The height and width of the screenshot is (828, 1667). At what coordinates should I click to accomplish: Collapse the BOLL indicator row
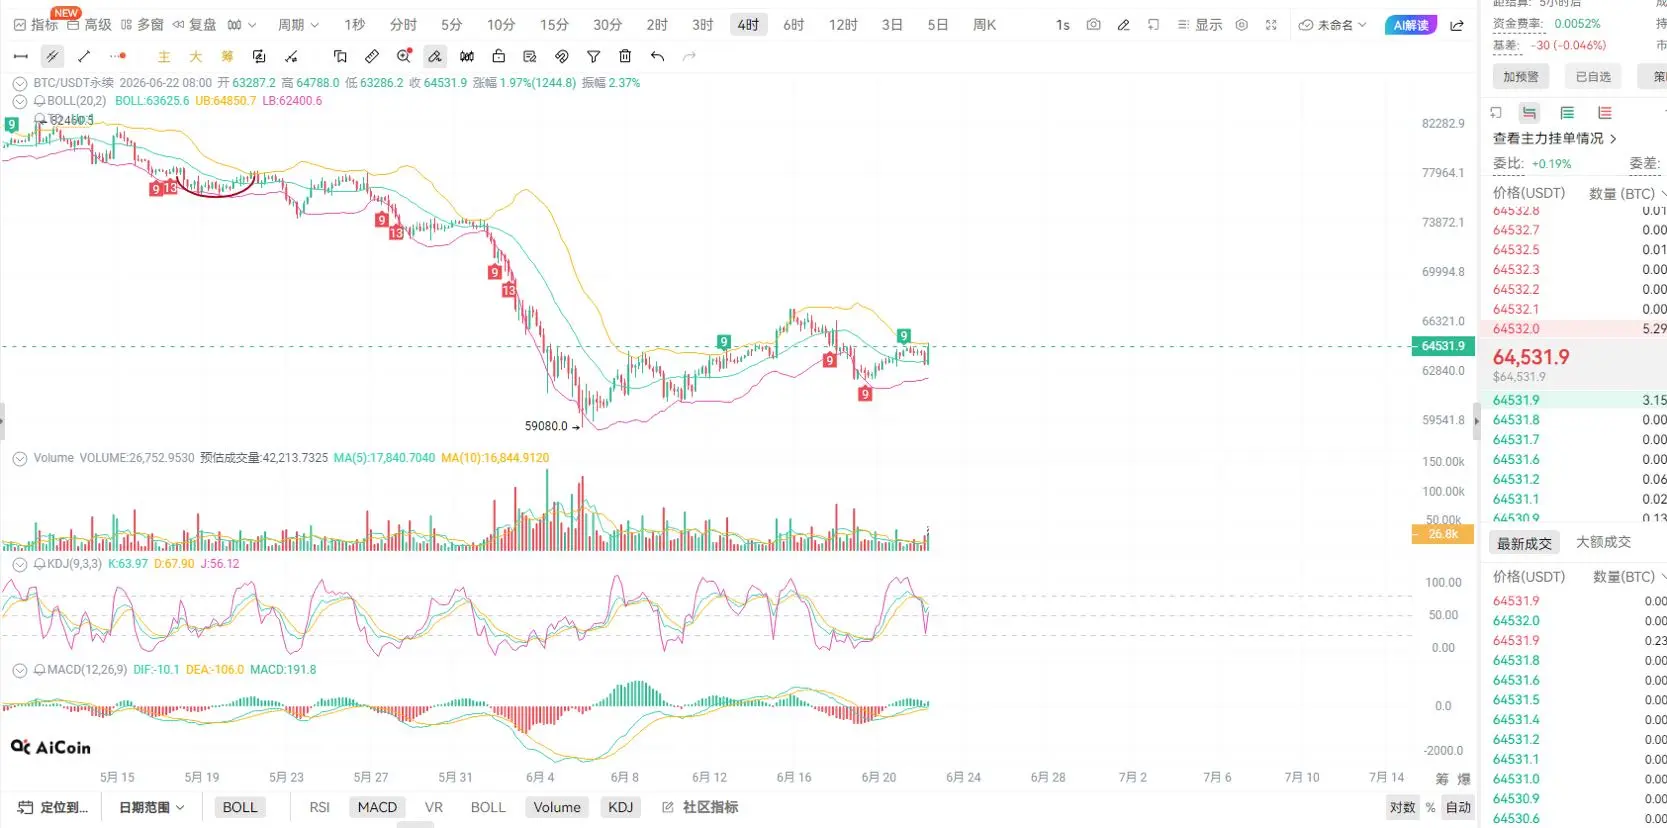point(19,101)
